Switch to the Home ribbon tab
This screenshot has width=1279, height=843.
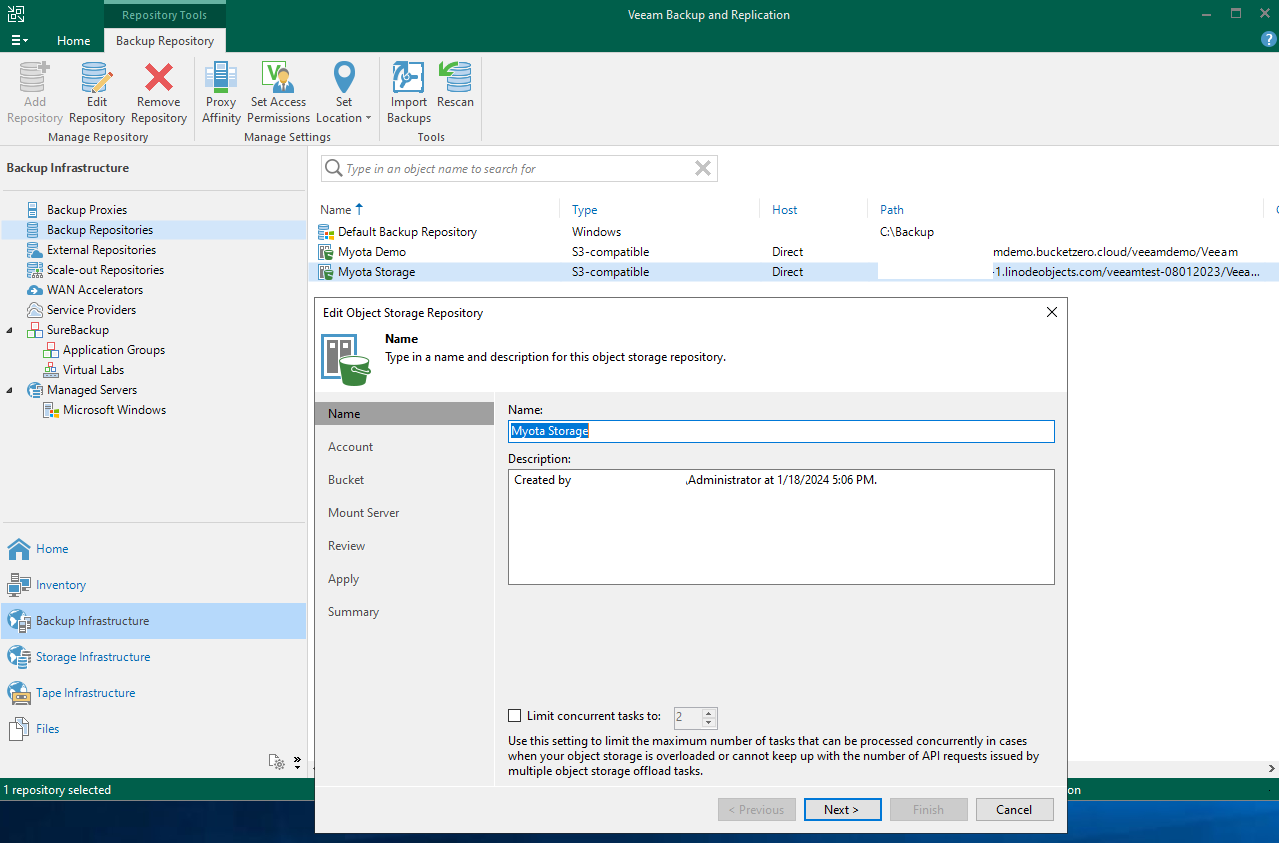pyautogui.click(x=73, y=40)
